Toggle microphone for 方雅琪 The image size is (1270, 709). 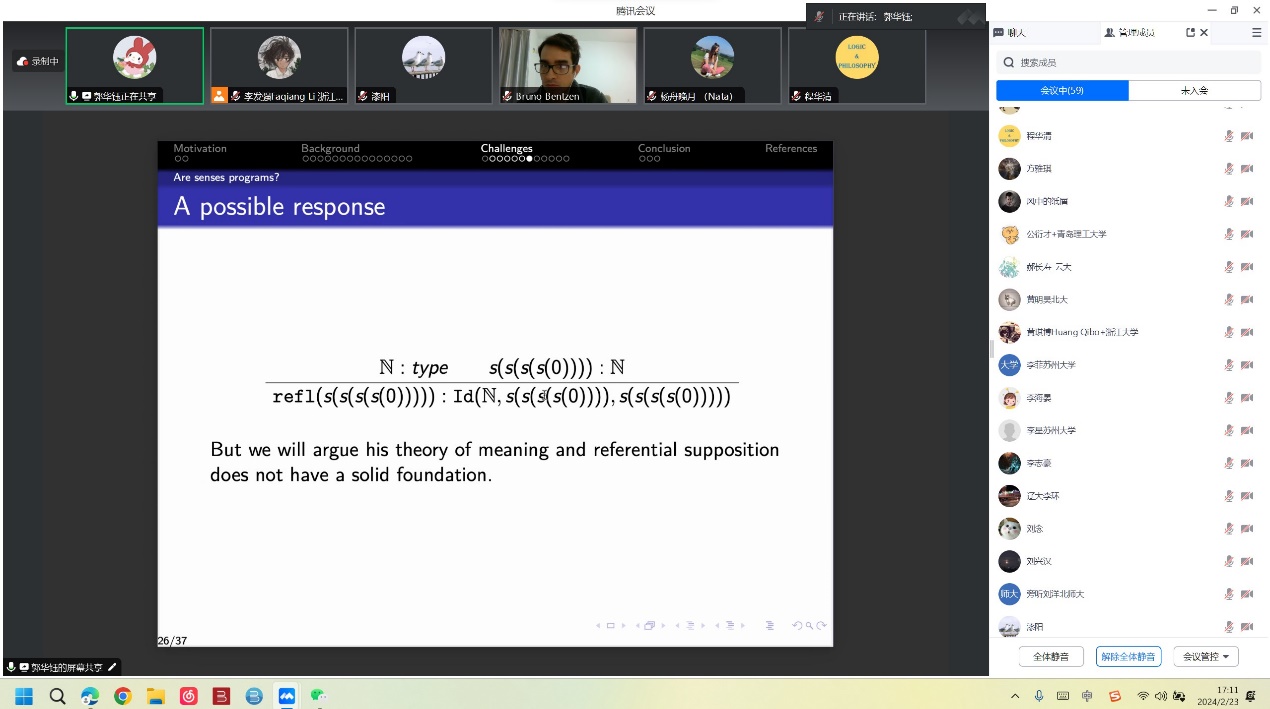[x=1229, y=169]
